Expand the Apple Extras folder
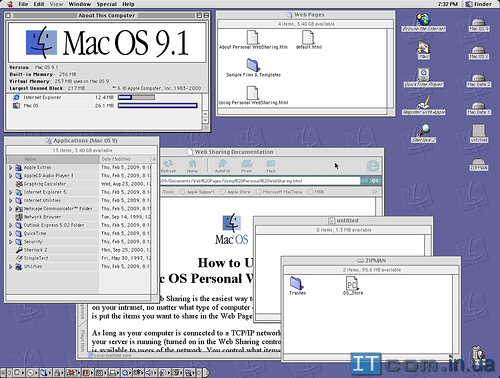This screenshot has height=378, width=500. click(x=11, y=167)
